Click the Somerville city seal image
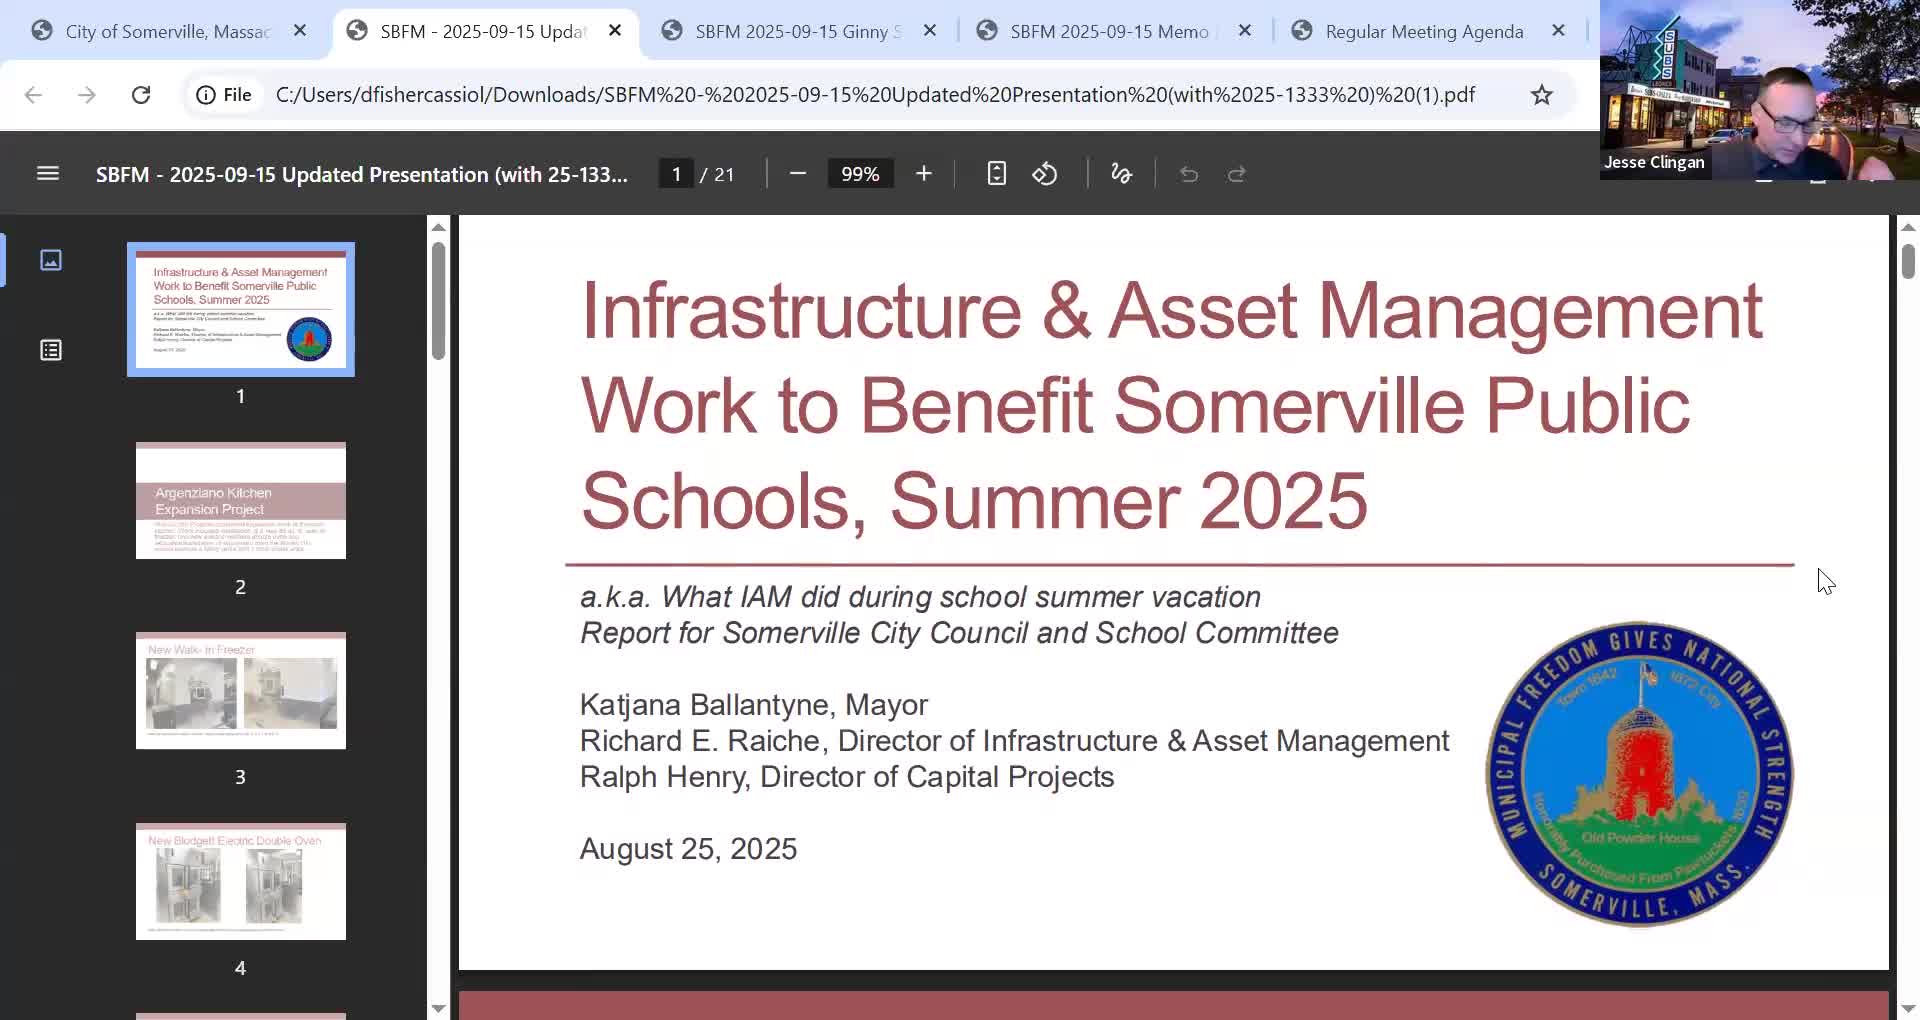1920x1020 pixels. point(1640,775)
